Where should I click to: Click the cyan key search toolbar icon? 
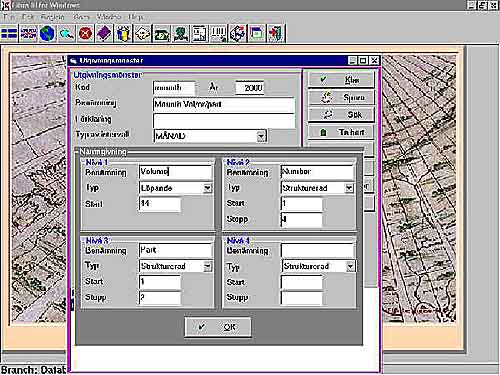66,34
